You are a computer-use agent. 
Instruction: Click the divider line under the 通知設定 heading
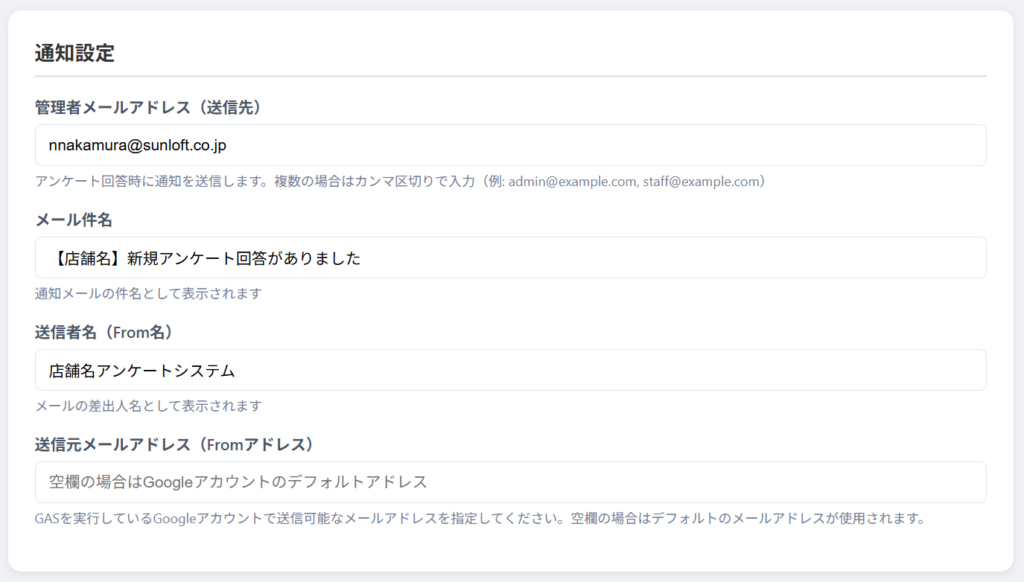point(510,76)
